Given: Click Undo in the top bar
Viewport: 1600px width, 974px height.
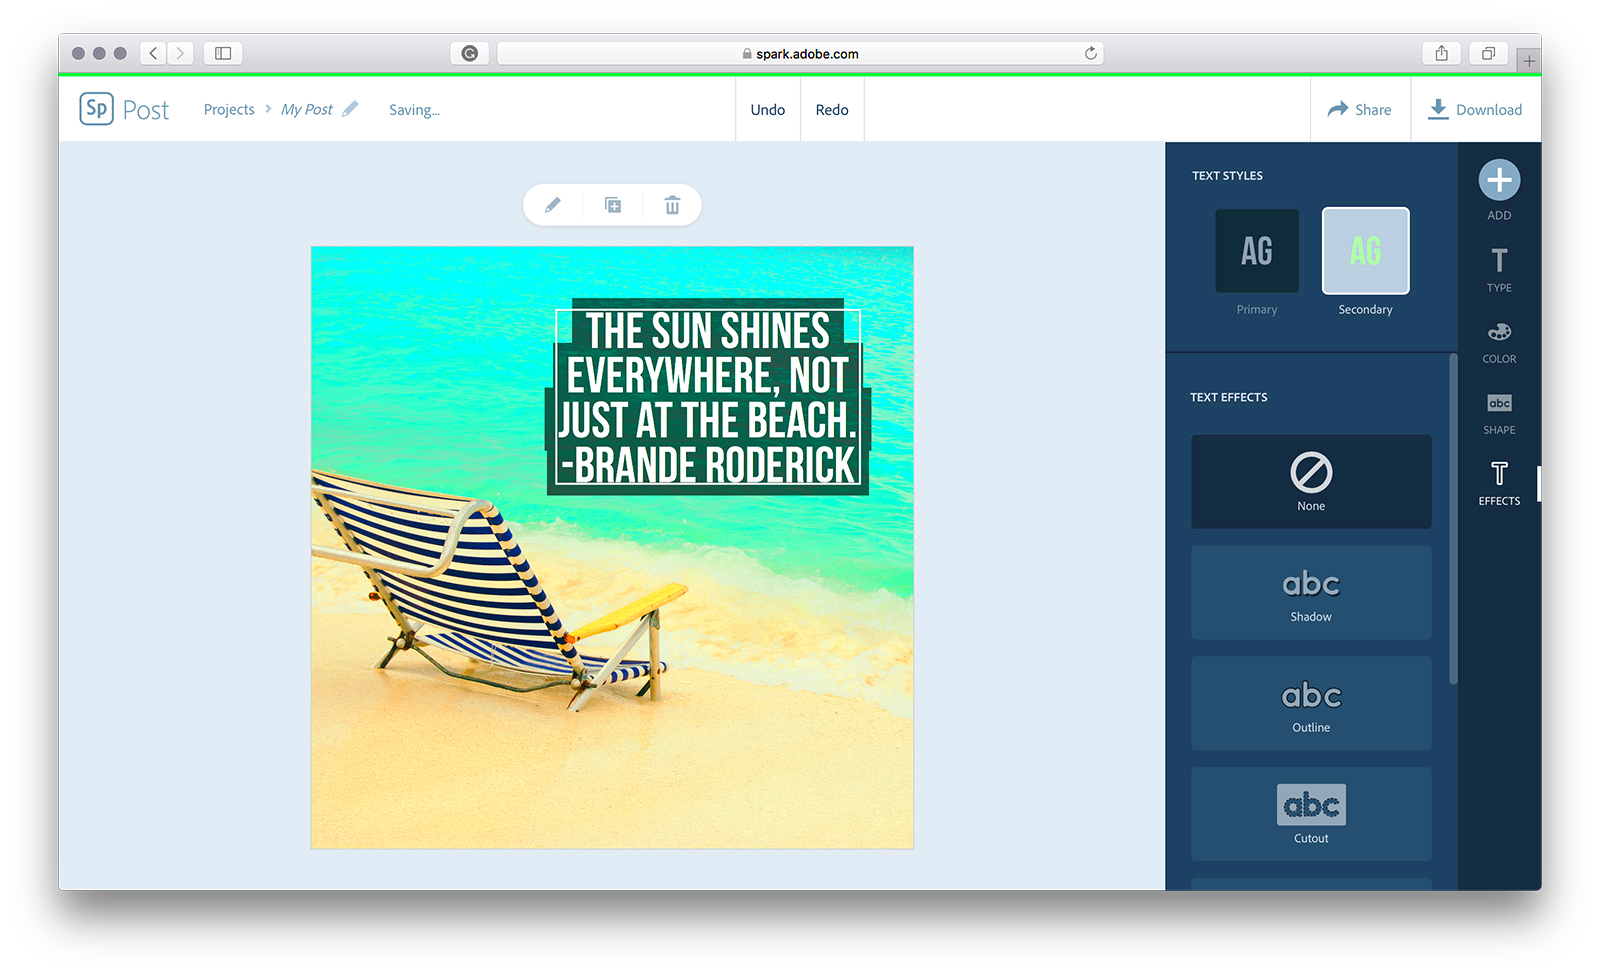Looking at the screenshot, I should coord(768,109).
